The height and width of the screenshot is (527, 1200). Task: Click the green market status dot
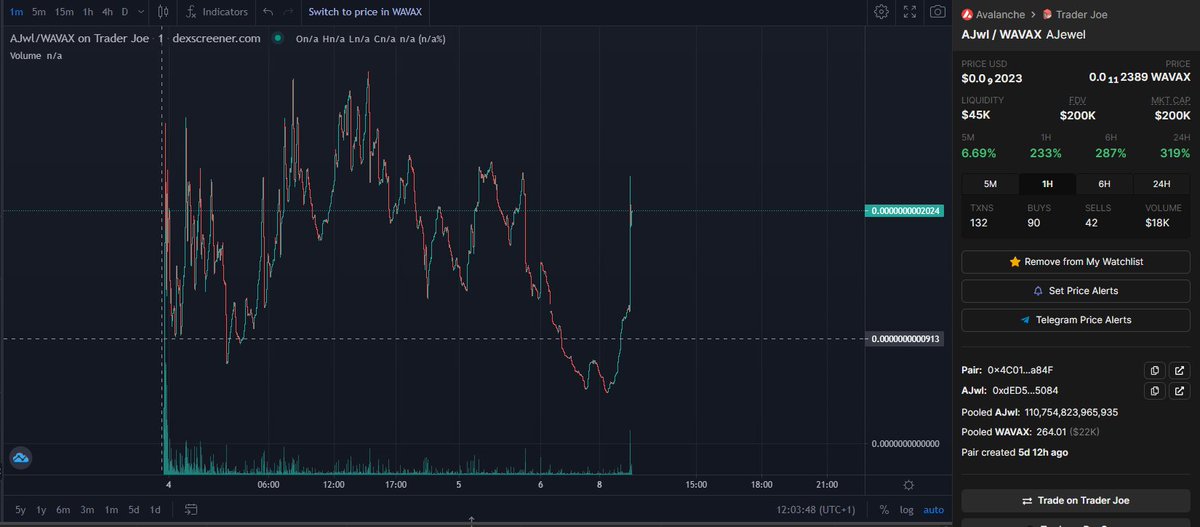click(277, 38)
